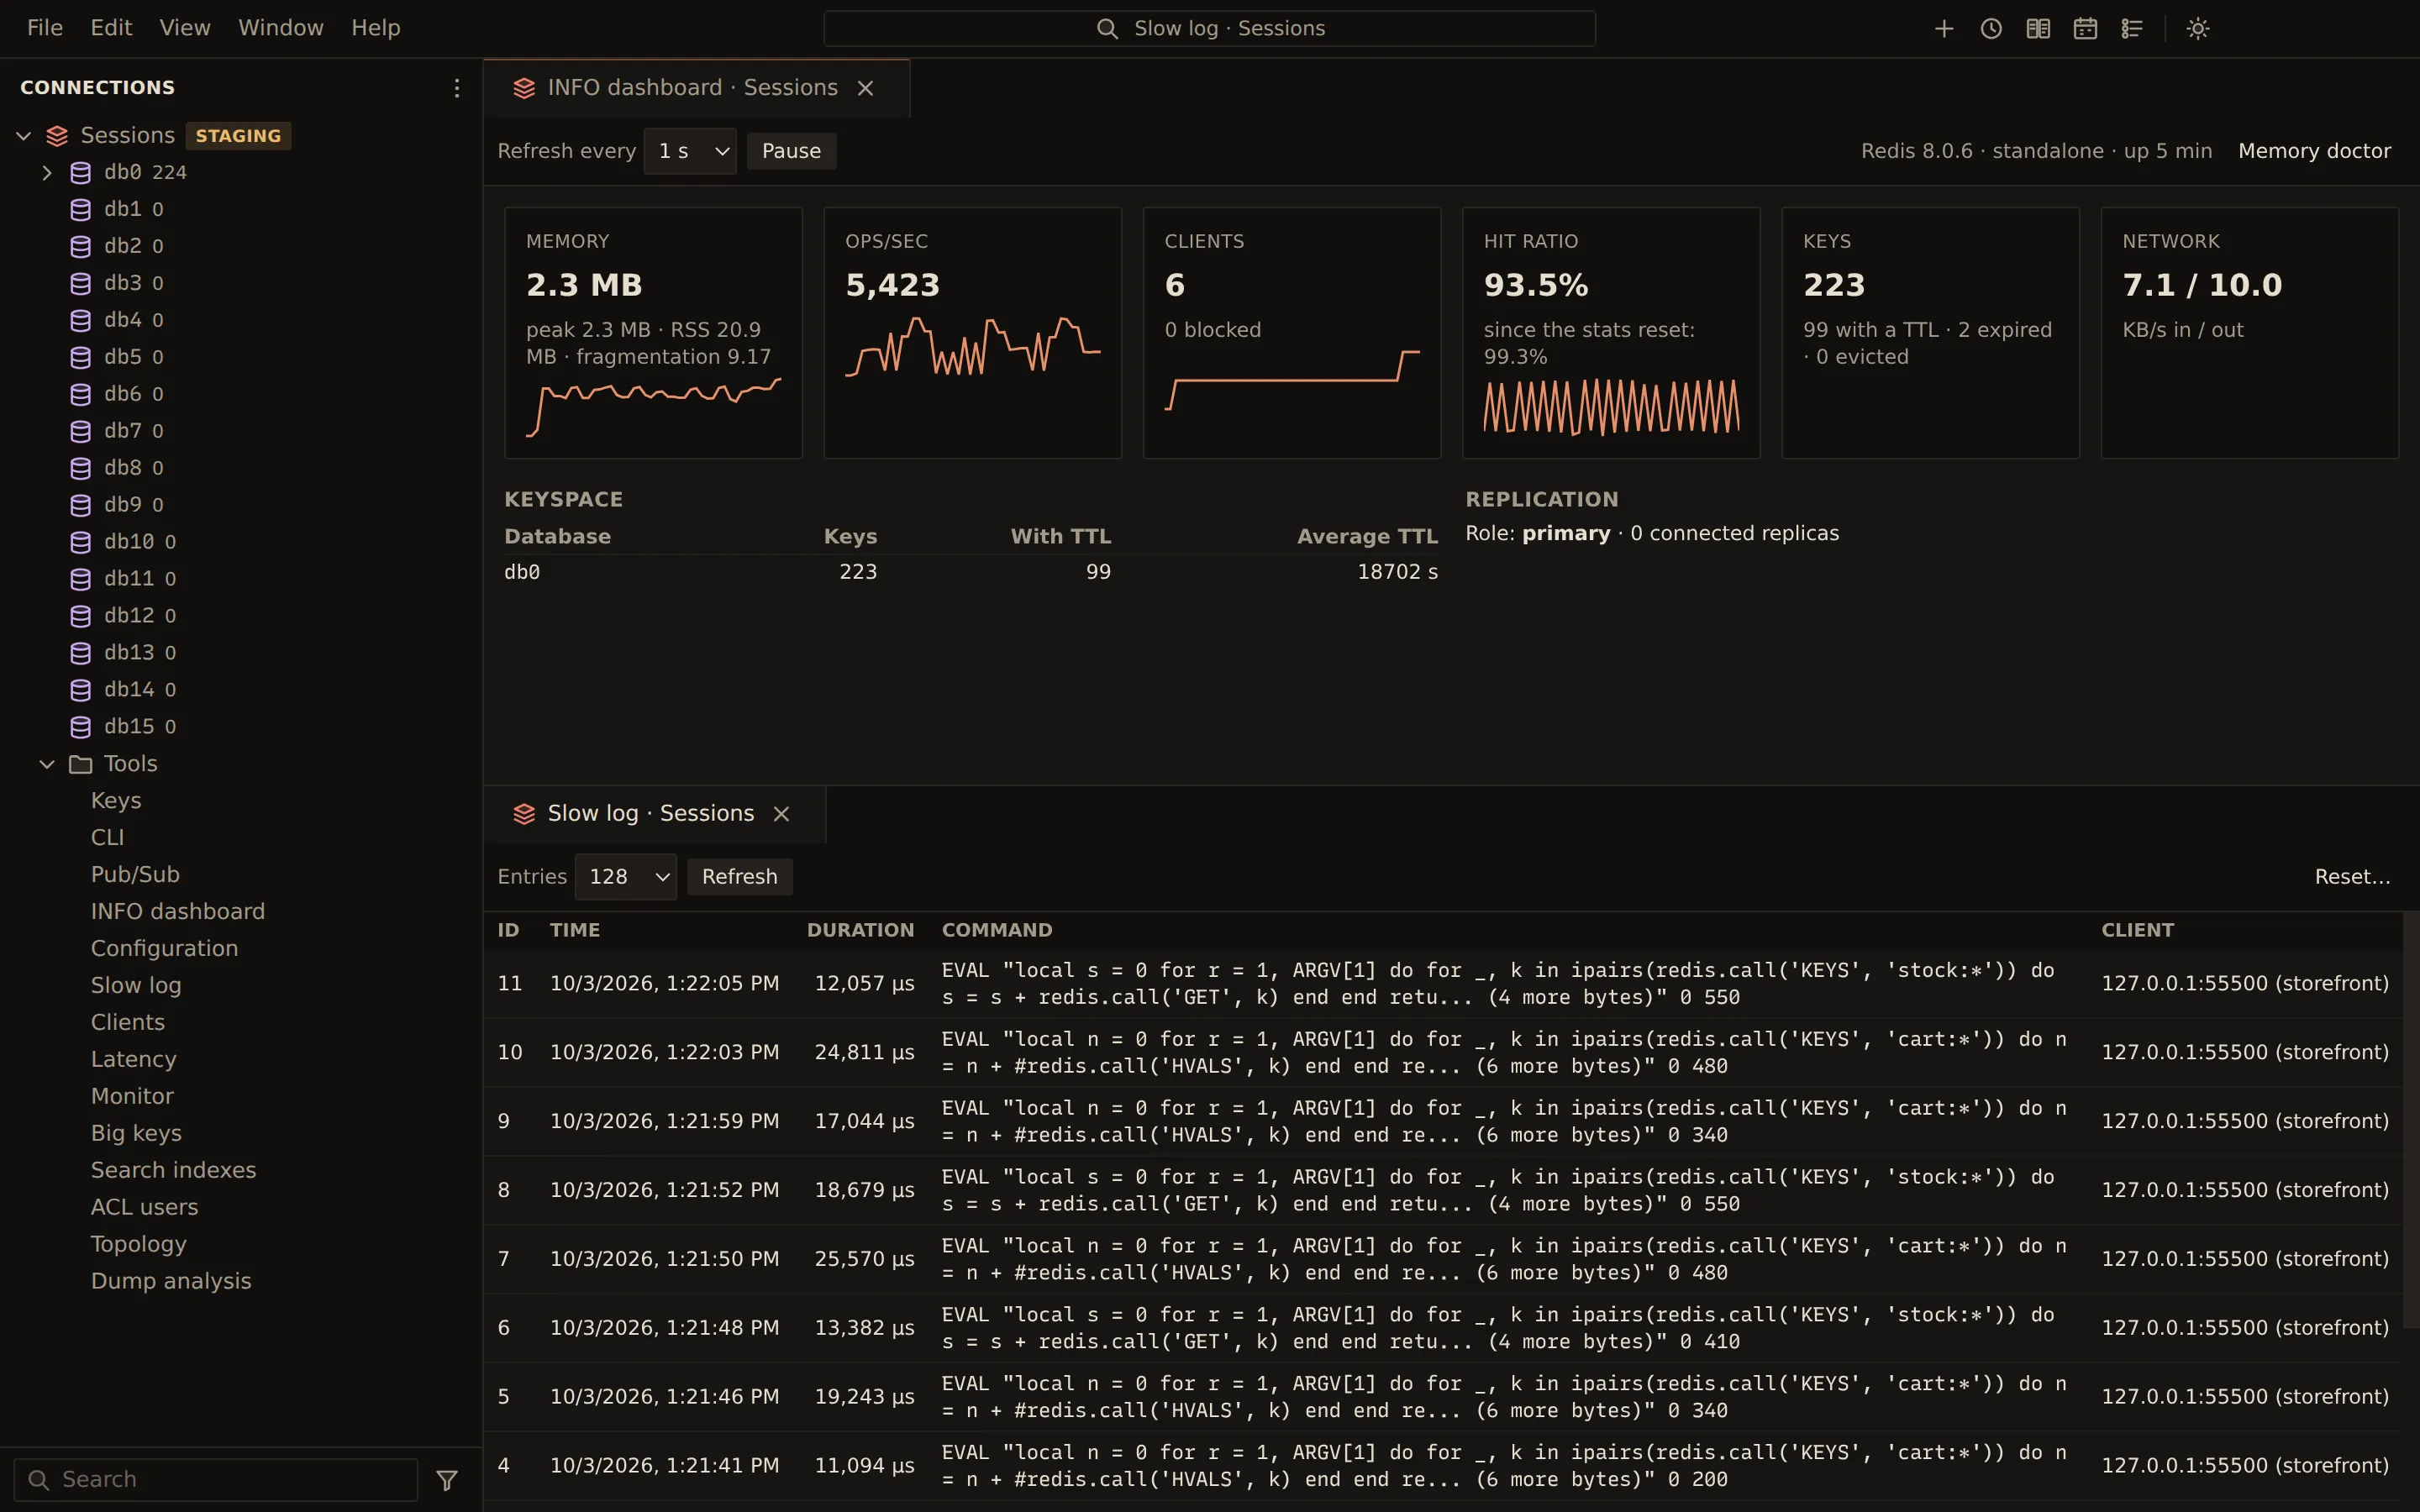Open the Entries count dropdown
The image size is (2420, 1512).
coord(626,877)
